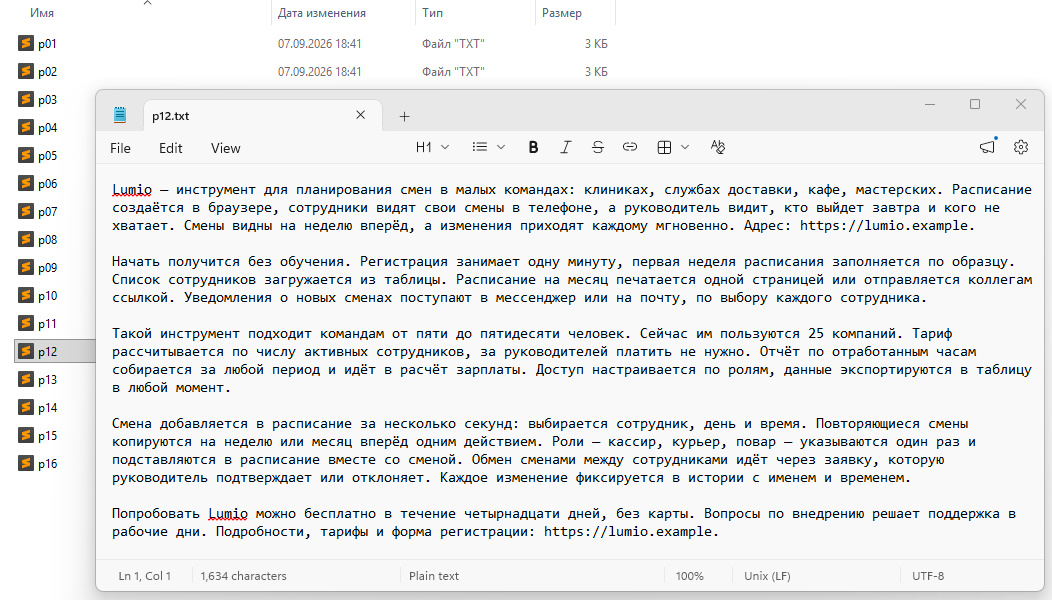The image size is (1052, 600).
Task: Click the Sublime icon of file p16
Action: 25,463
